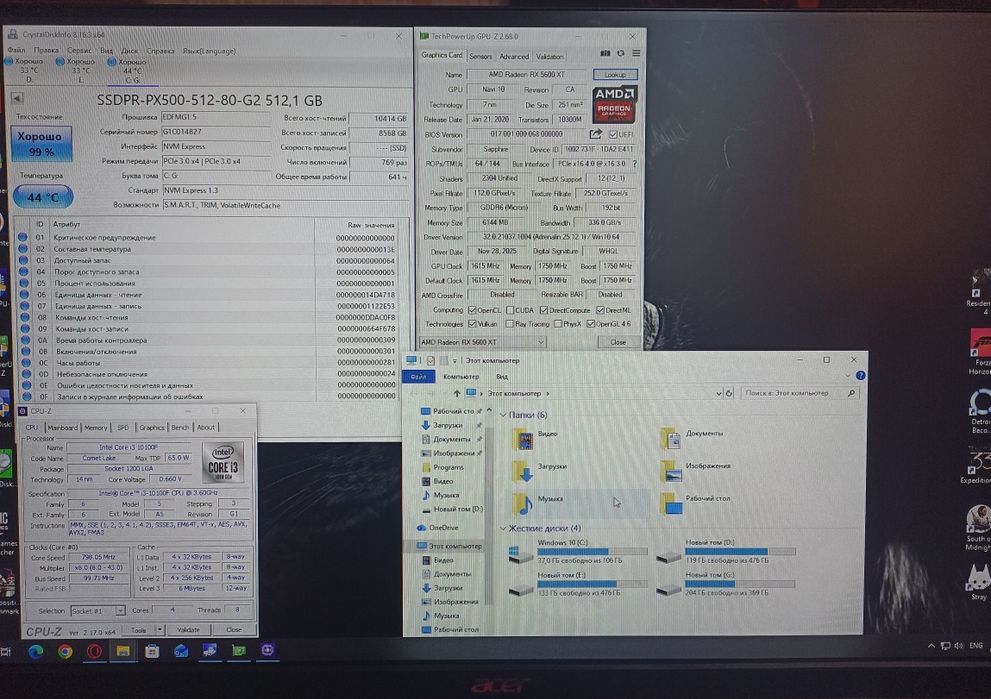Launch Microsoft Edge from the taskbar
The width and height of the screenshot is (991, 699).
(x=35, y=651)
